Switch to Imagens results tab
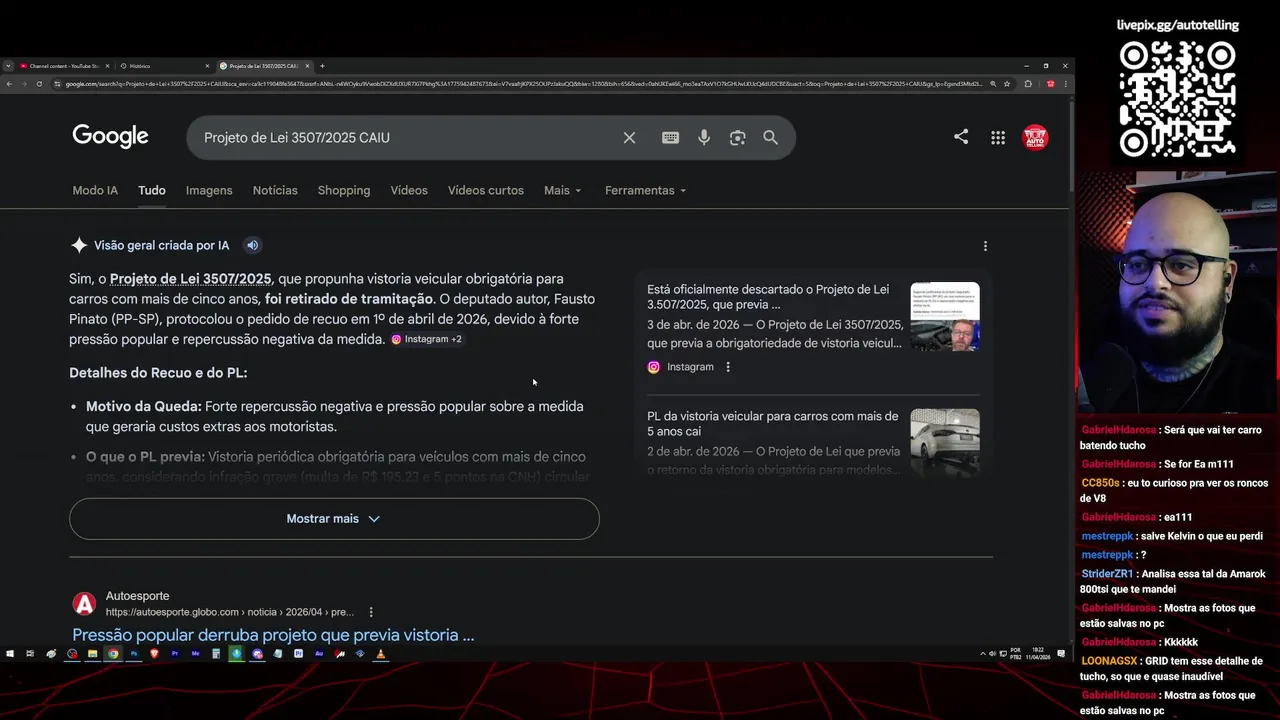This screenshot has height=720, width=1280. point(209,190)
